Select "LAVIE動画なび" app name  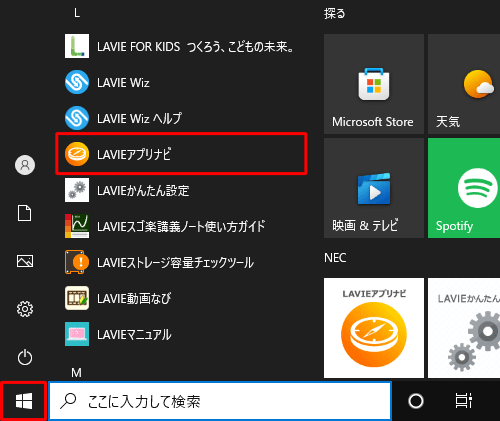(134, 298)
